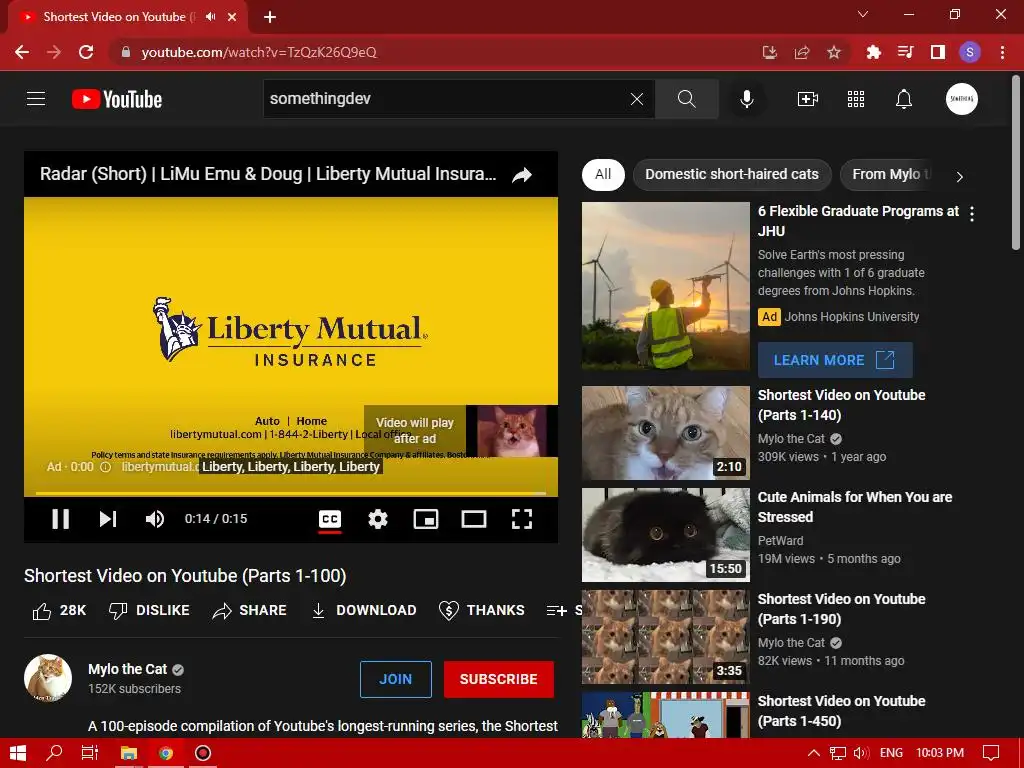Open Windows Start menu
The image size is (1024, 768).
pos(18,753)
